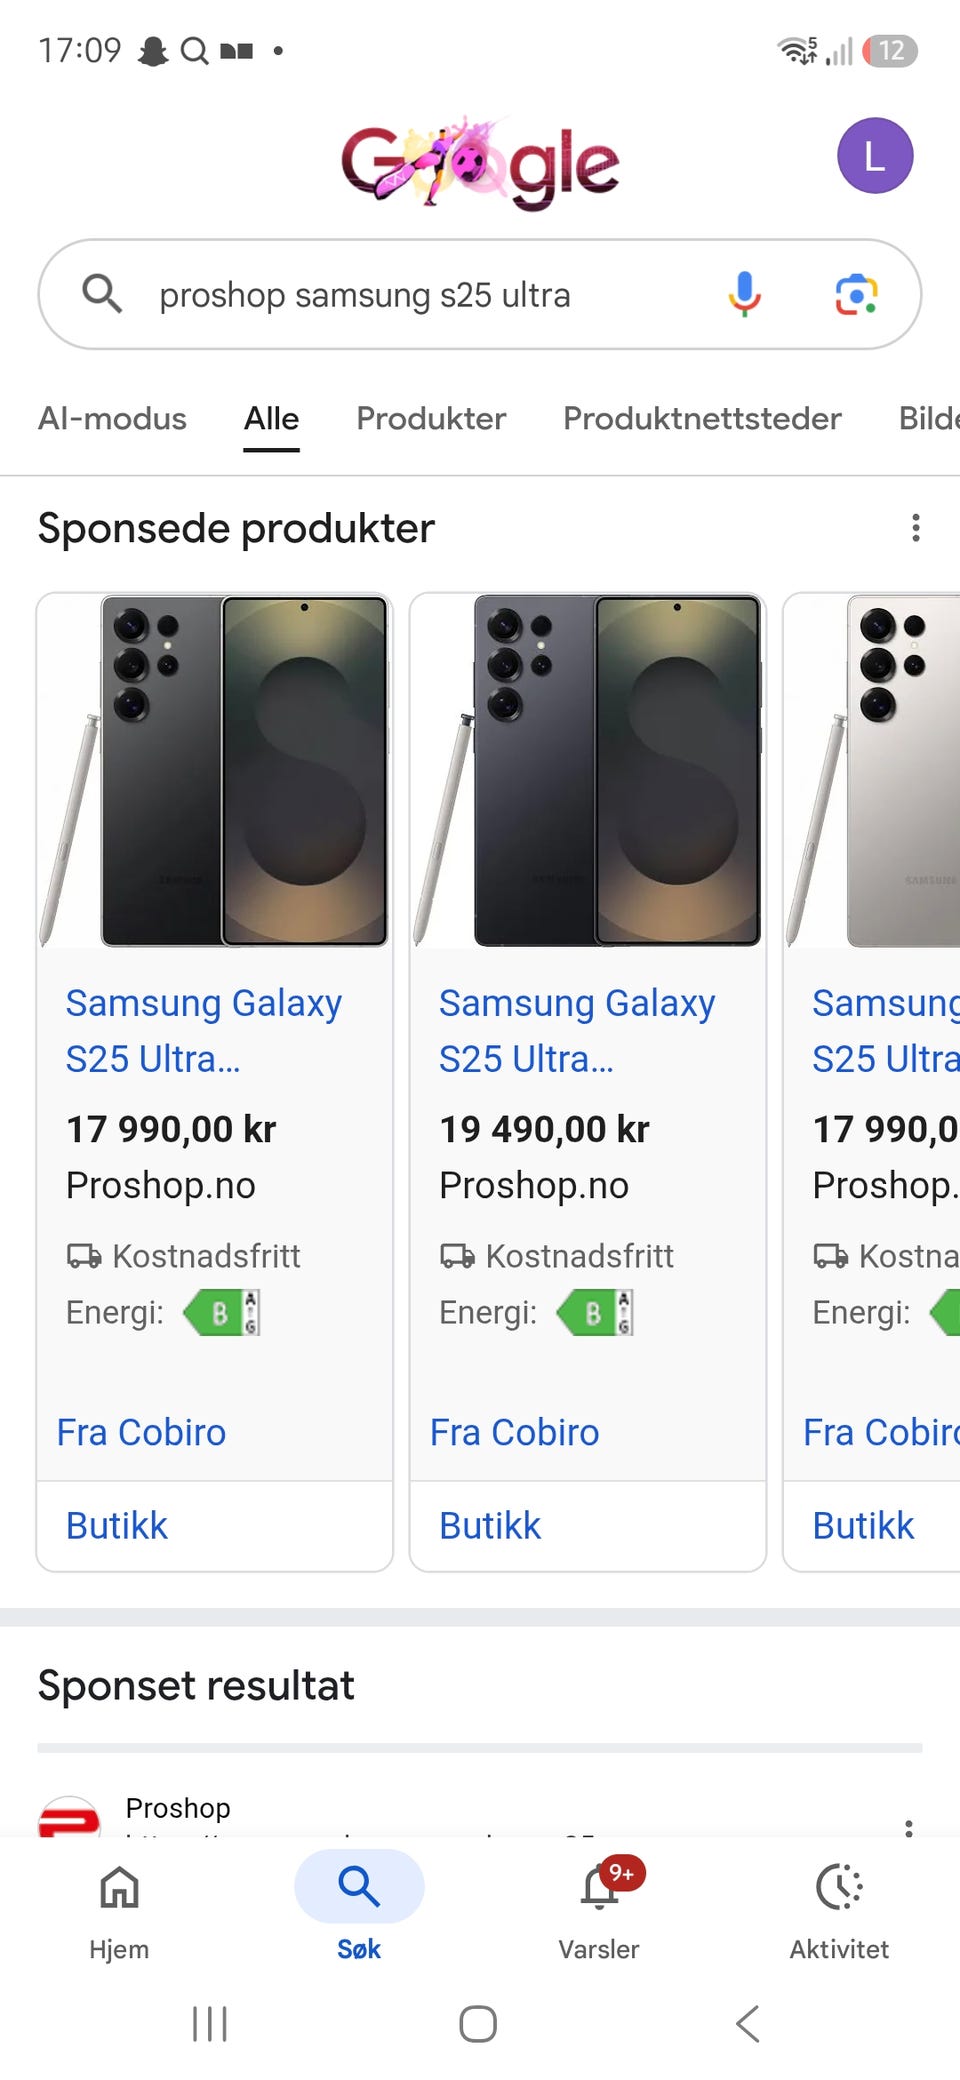Open Sponsede produkter three-dot options

click(915, 528)
